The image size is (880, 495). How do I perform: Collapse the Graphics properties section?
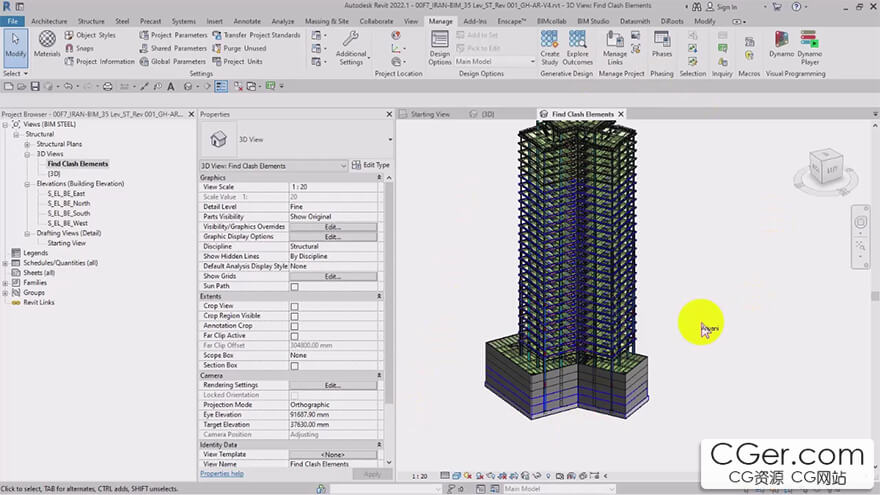(379, 177)
